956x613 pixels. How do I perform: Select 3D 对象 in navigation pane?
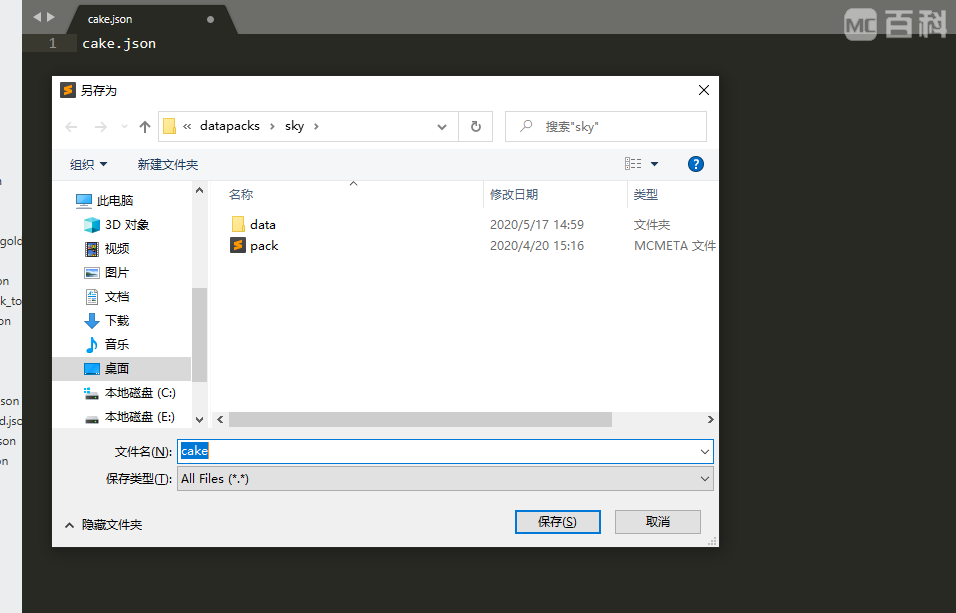pyautogui.click(x=126, y=225)
